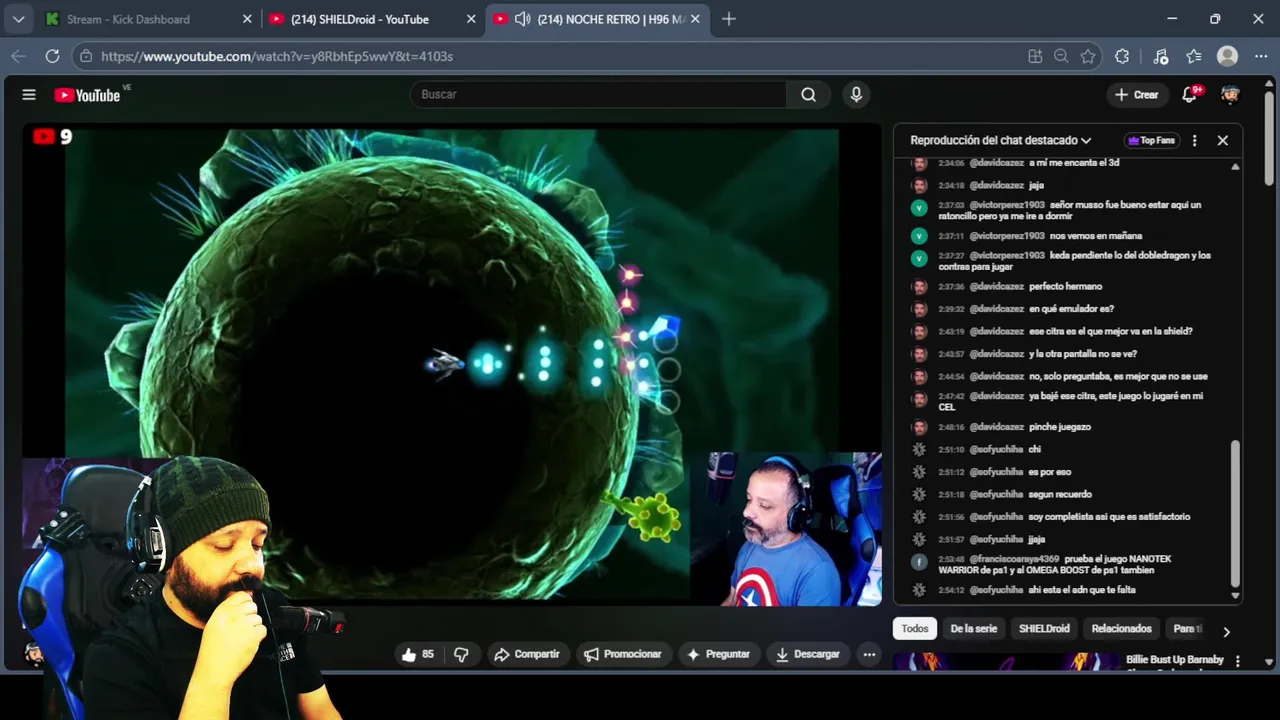
Task: Click on the video player area
Action: tap(452, 364)
